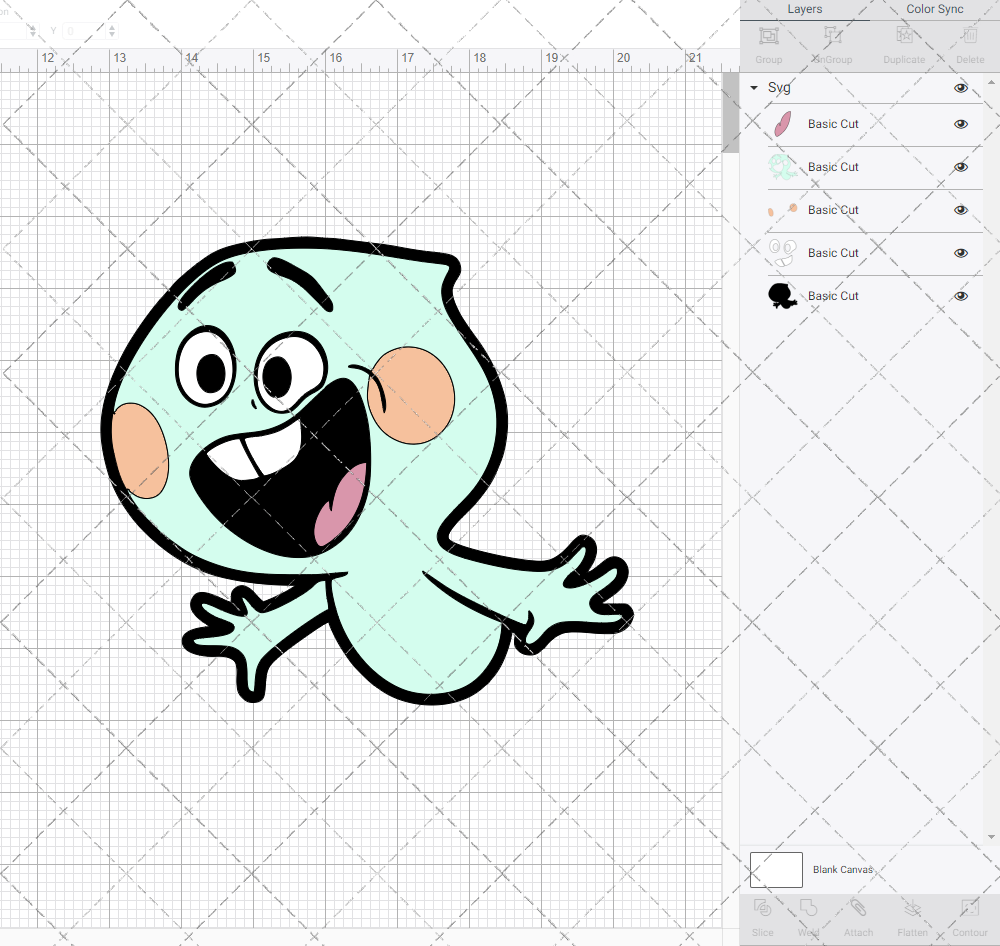The height and width of the screenshot is (946, 1000).
Task: Select the white eyes and teeth layer thumbnail
Action: pyautogui.click(x=783, y=253)
